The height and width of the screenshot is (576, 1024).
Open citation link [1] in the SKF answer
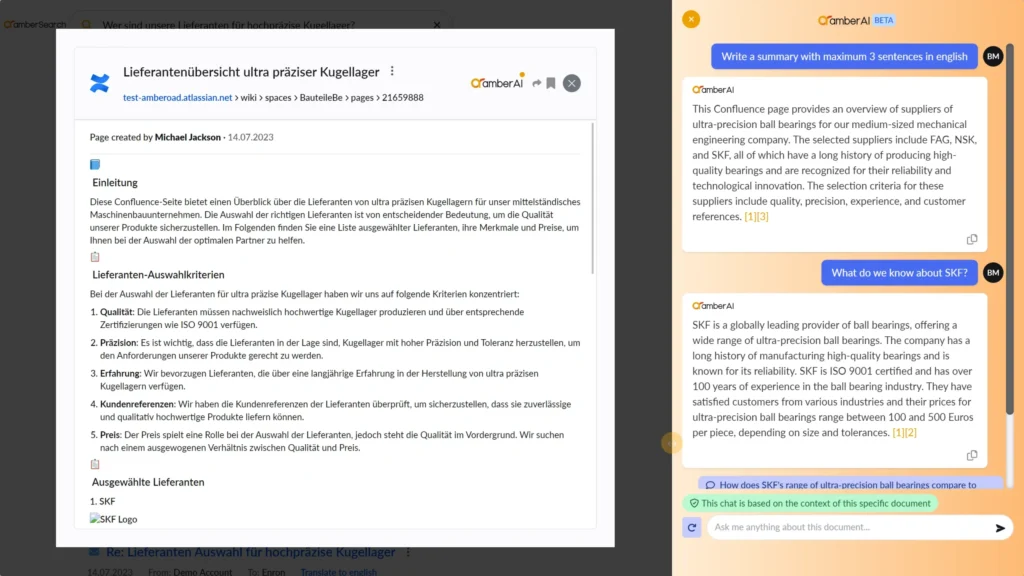point(897,432)
